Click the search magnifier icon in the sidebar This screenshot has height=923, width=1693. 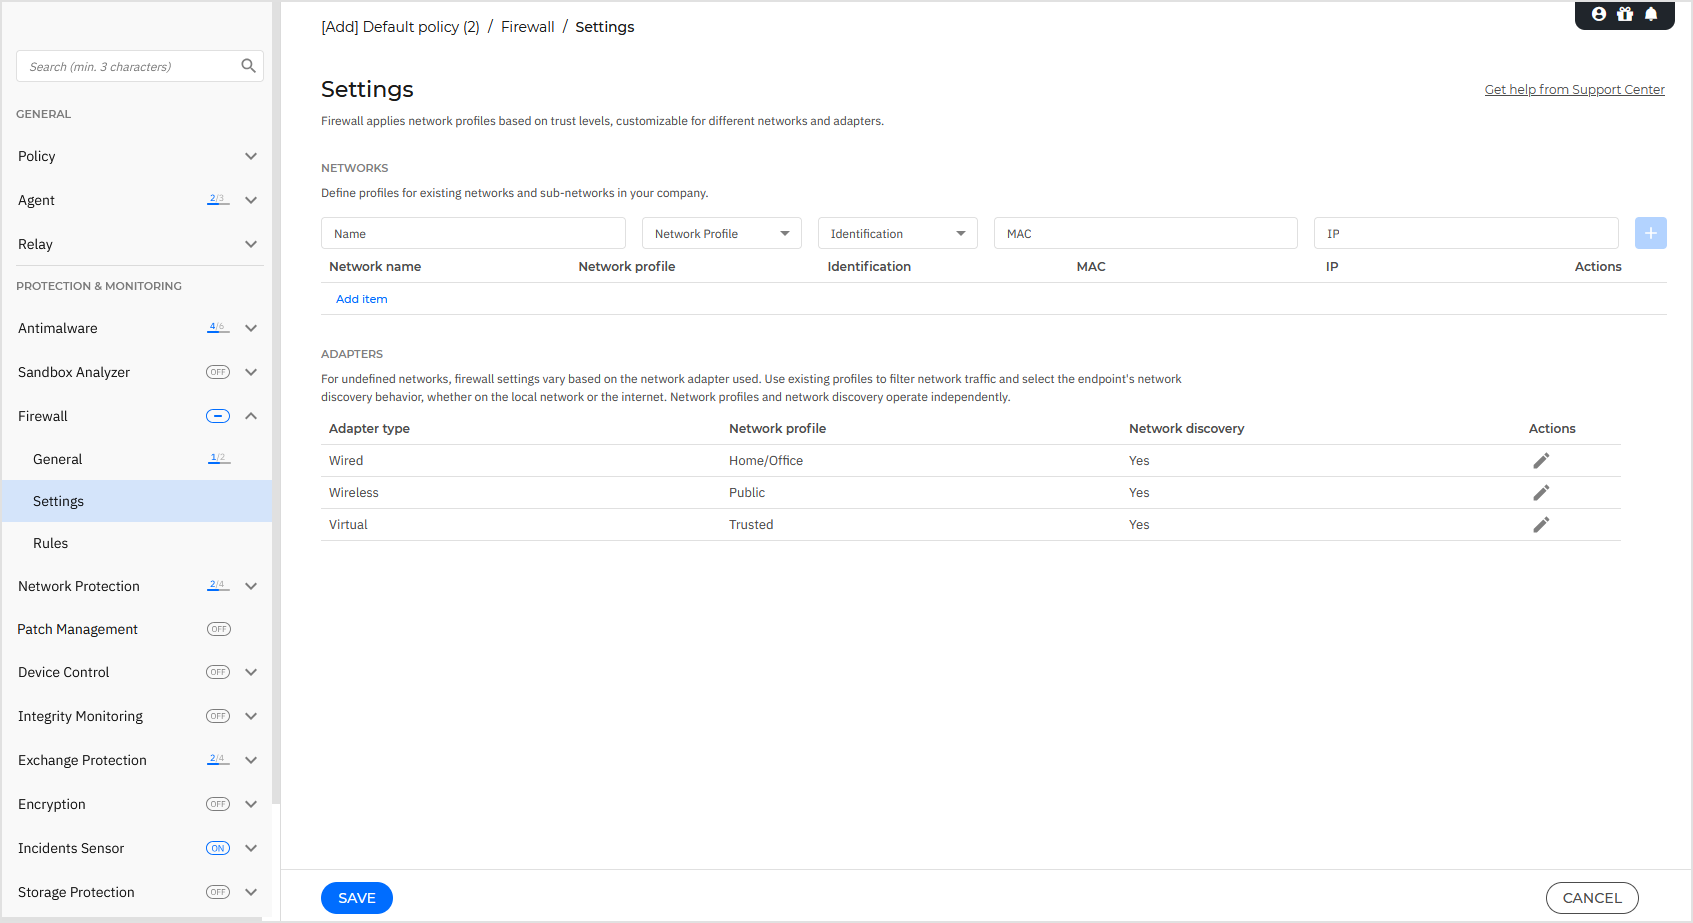click(x=248, y=65)
